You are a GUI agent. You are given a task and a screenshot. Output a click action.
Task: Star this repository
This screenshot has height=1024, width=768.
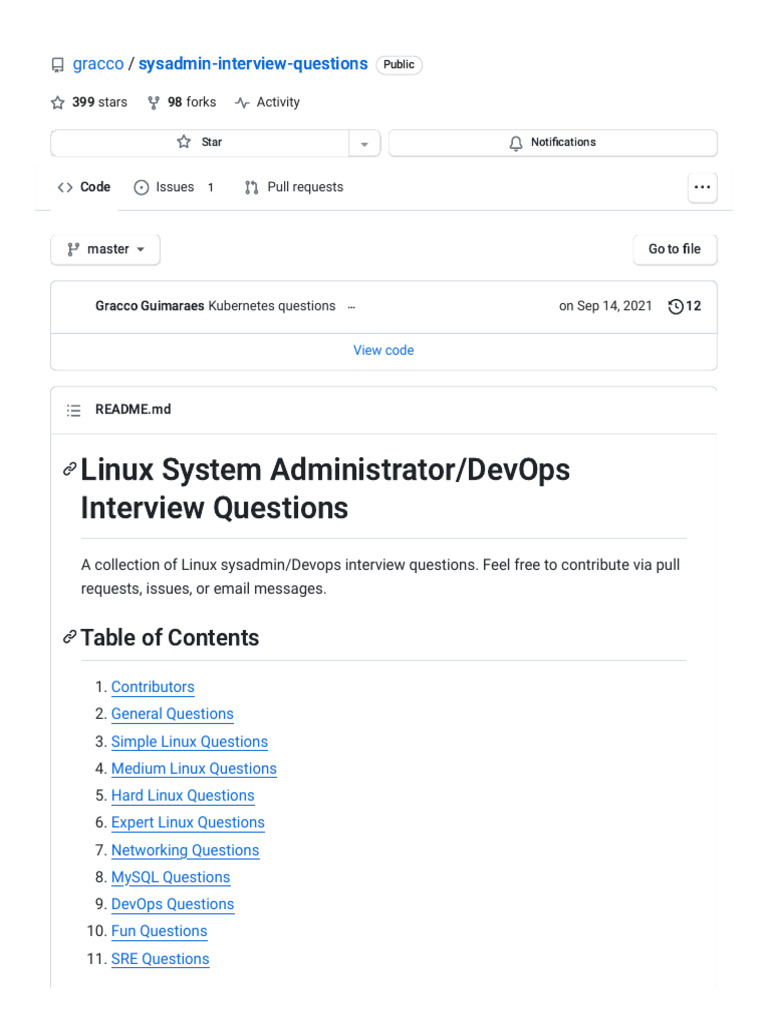199,143
